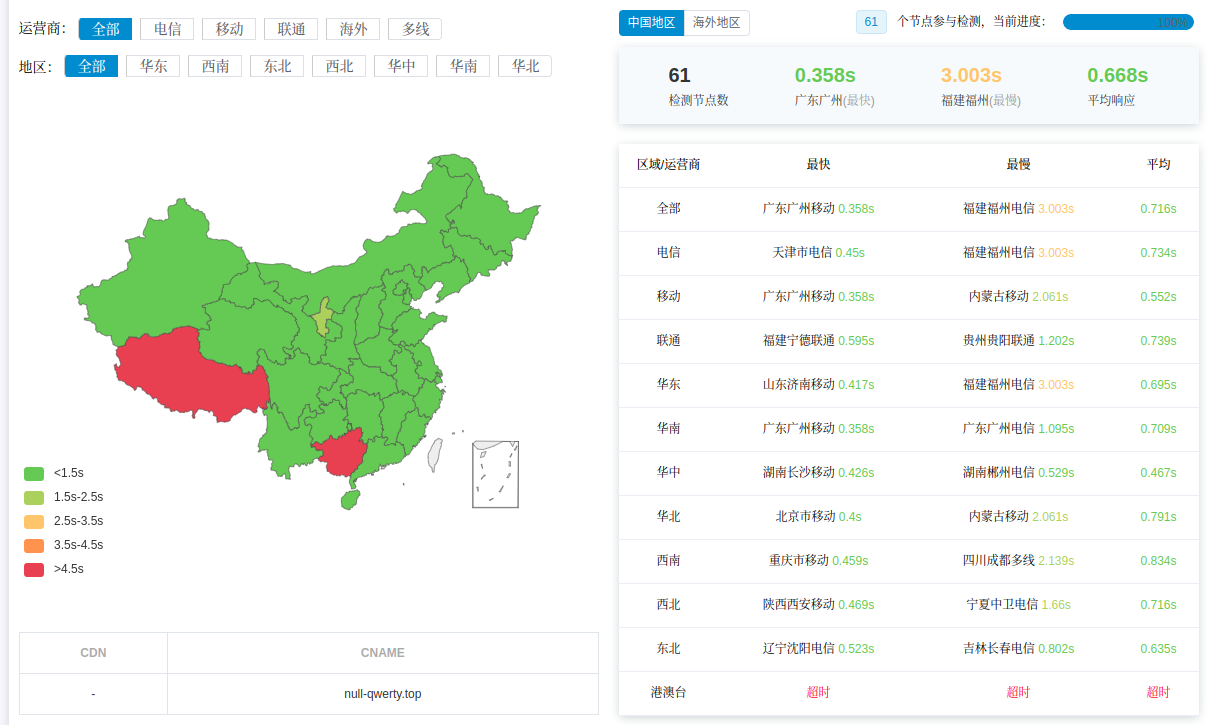Viewport: 1209px width, 725px height.
Task: Filter region by 西南
Action: point(215,66)
